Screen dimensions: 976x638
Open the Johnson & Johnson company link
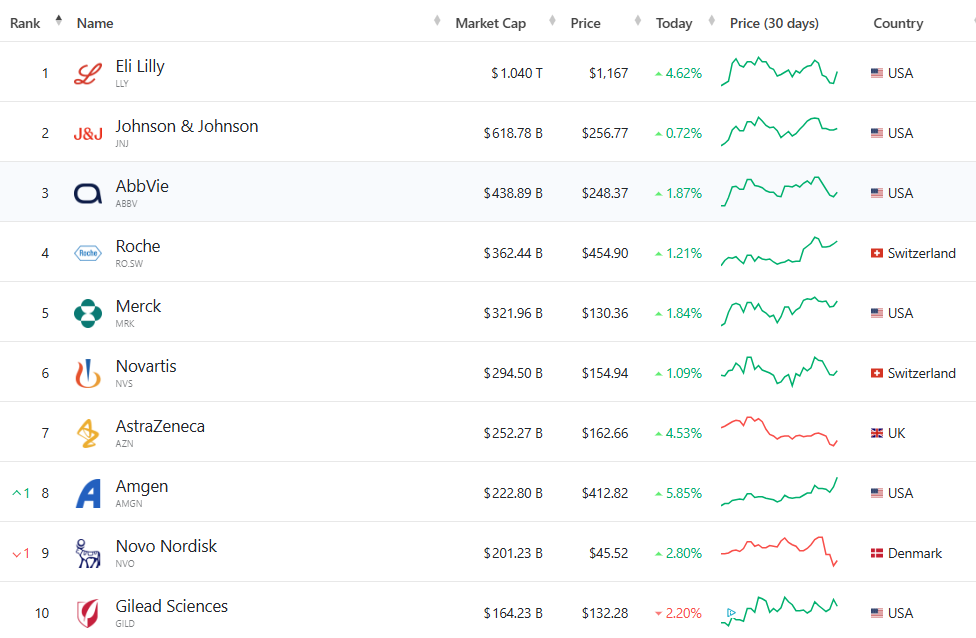point(187,126)
